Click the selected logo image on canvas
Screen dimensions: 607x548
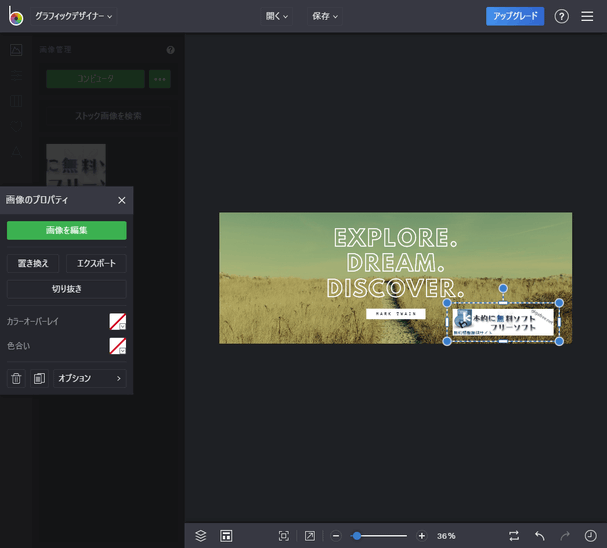click(x=503, y=322)
